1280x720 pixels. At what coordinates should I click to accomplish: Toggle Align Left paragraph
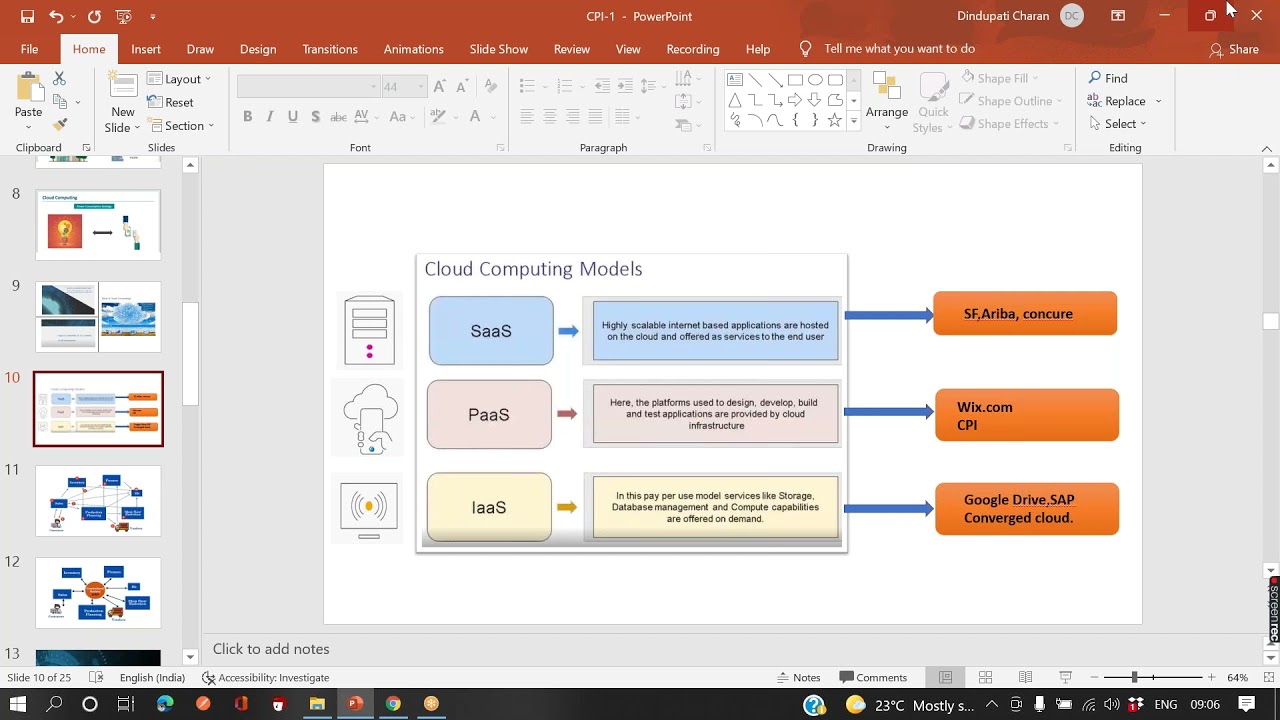coord(527,116)
